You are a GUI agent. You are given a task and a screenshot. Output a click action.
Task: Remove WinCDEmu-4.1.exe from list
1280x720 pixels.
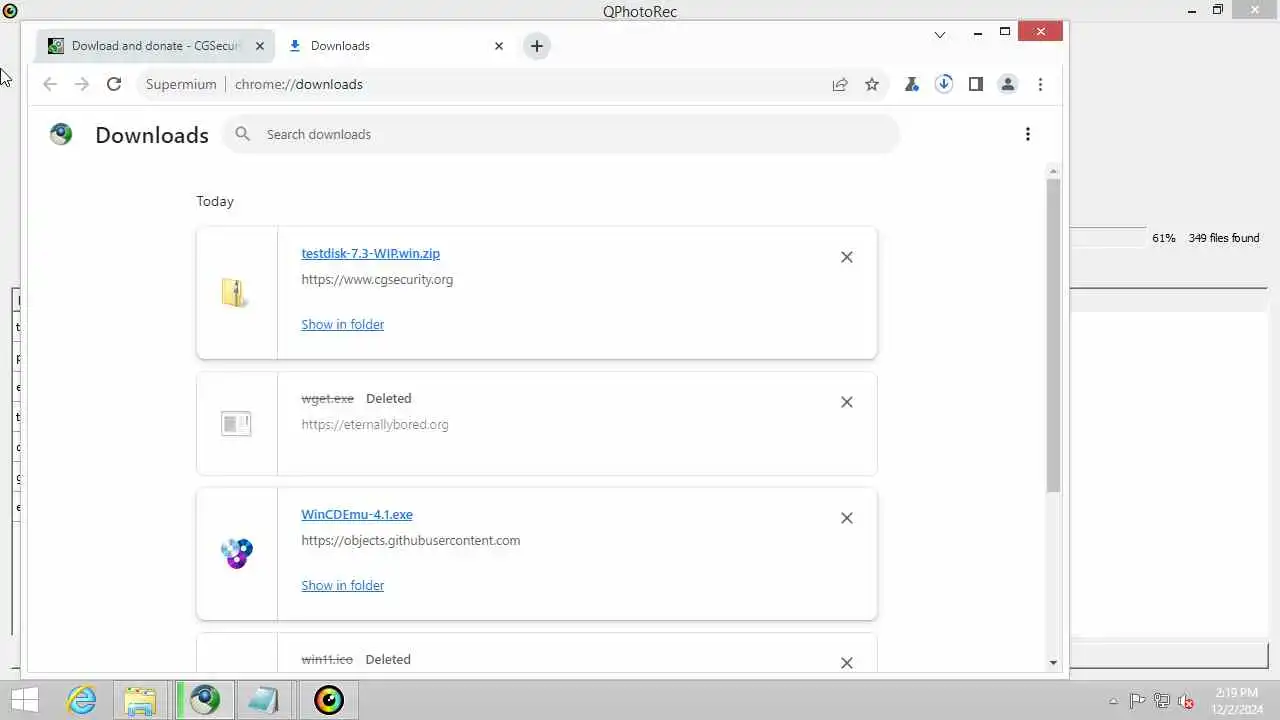(847, 518)
